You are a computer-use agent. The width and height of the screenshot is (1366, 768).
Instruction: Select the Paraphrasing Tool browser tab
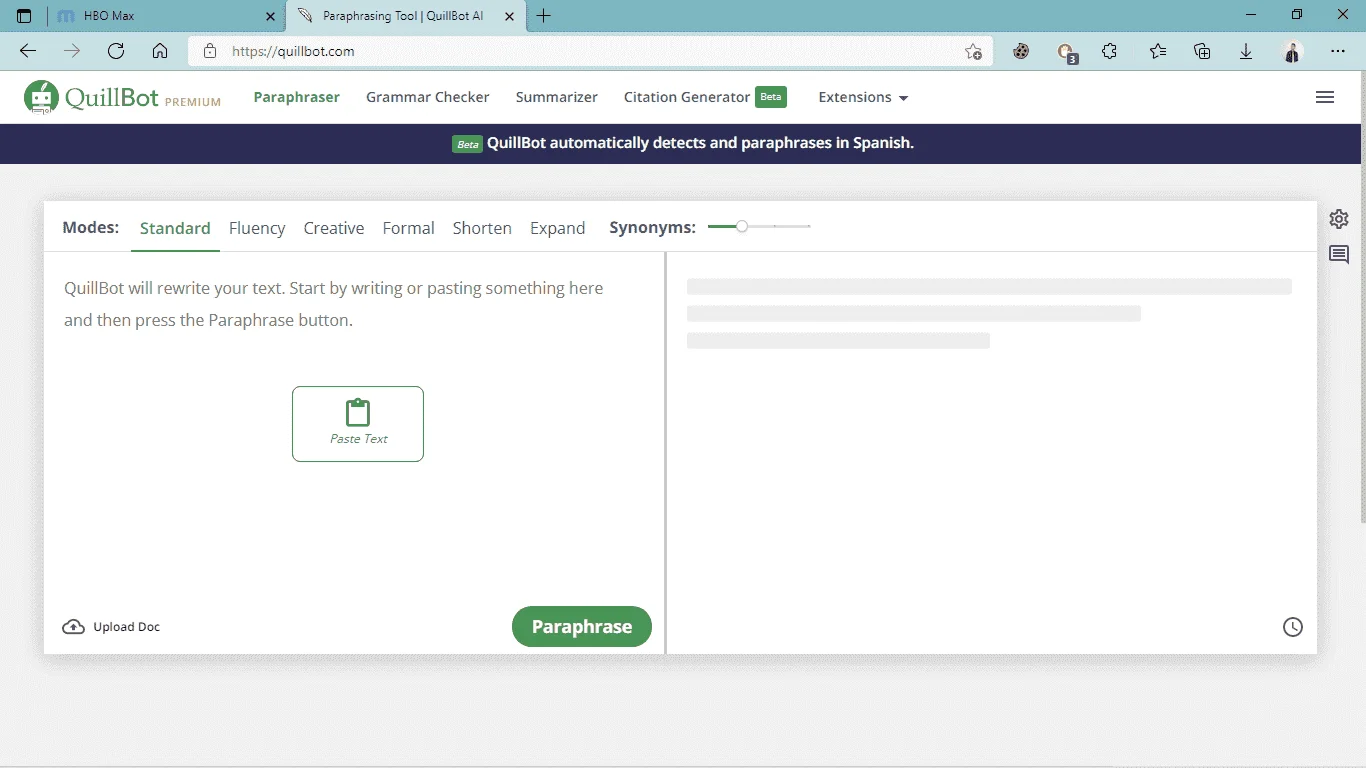click(405, 16)
